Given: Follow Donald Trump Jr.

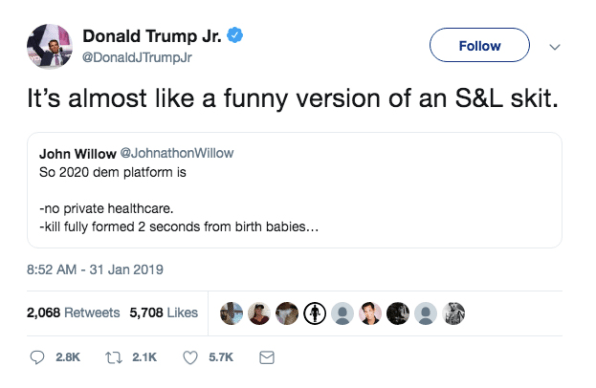Looking at the screenshot, I should [x=479, y=45].
